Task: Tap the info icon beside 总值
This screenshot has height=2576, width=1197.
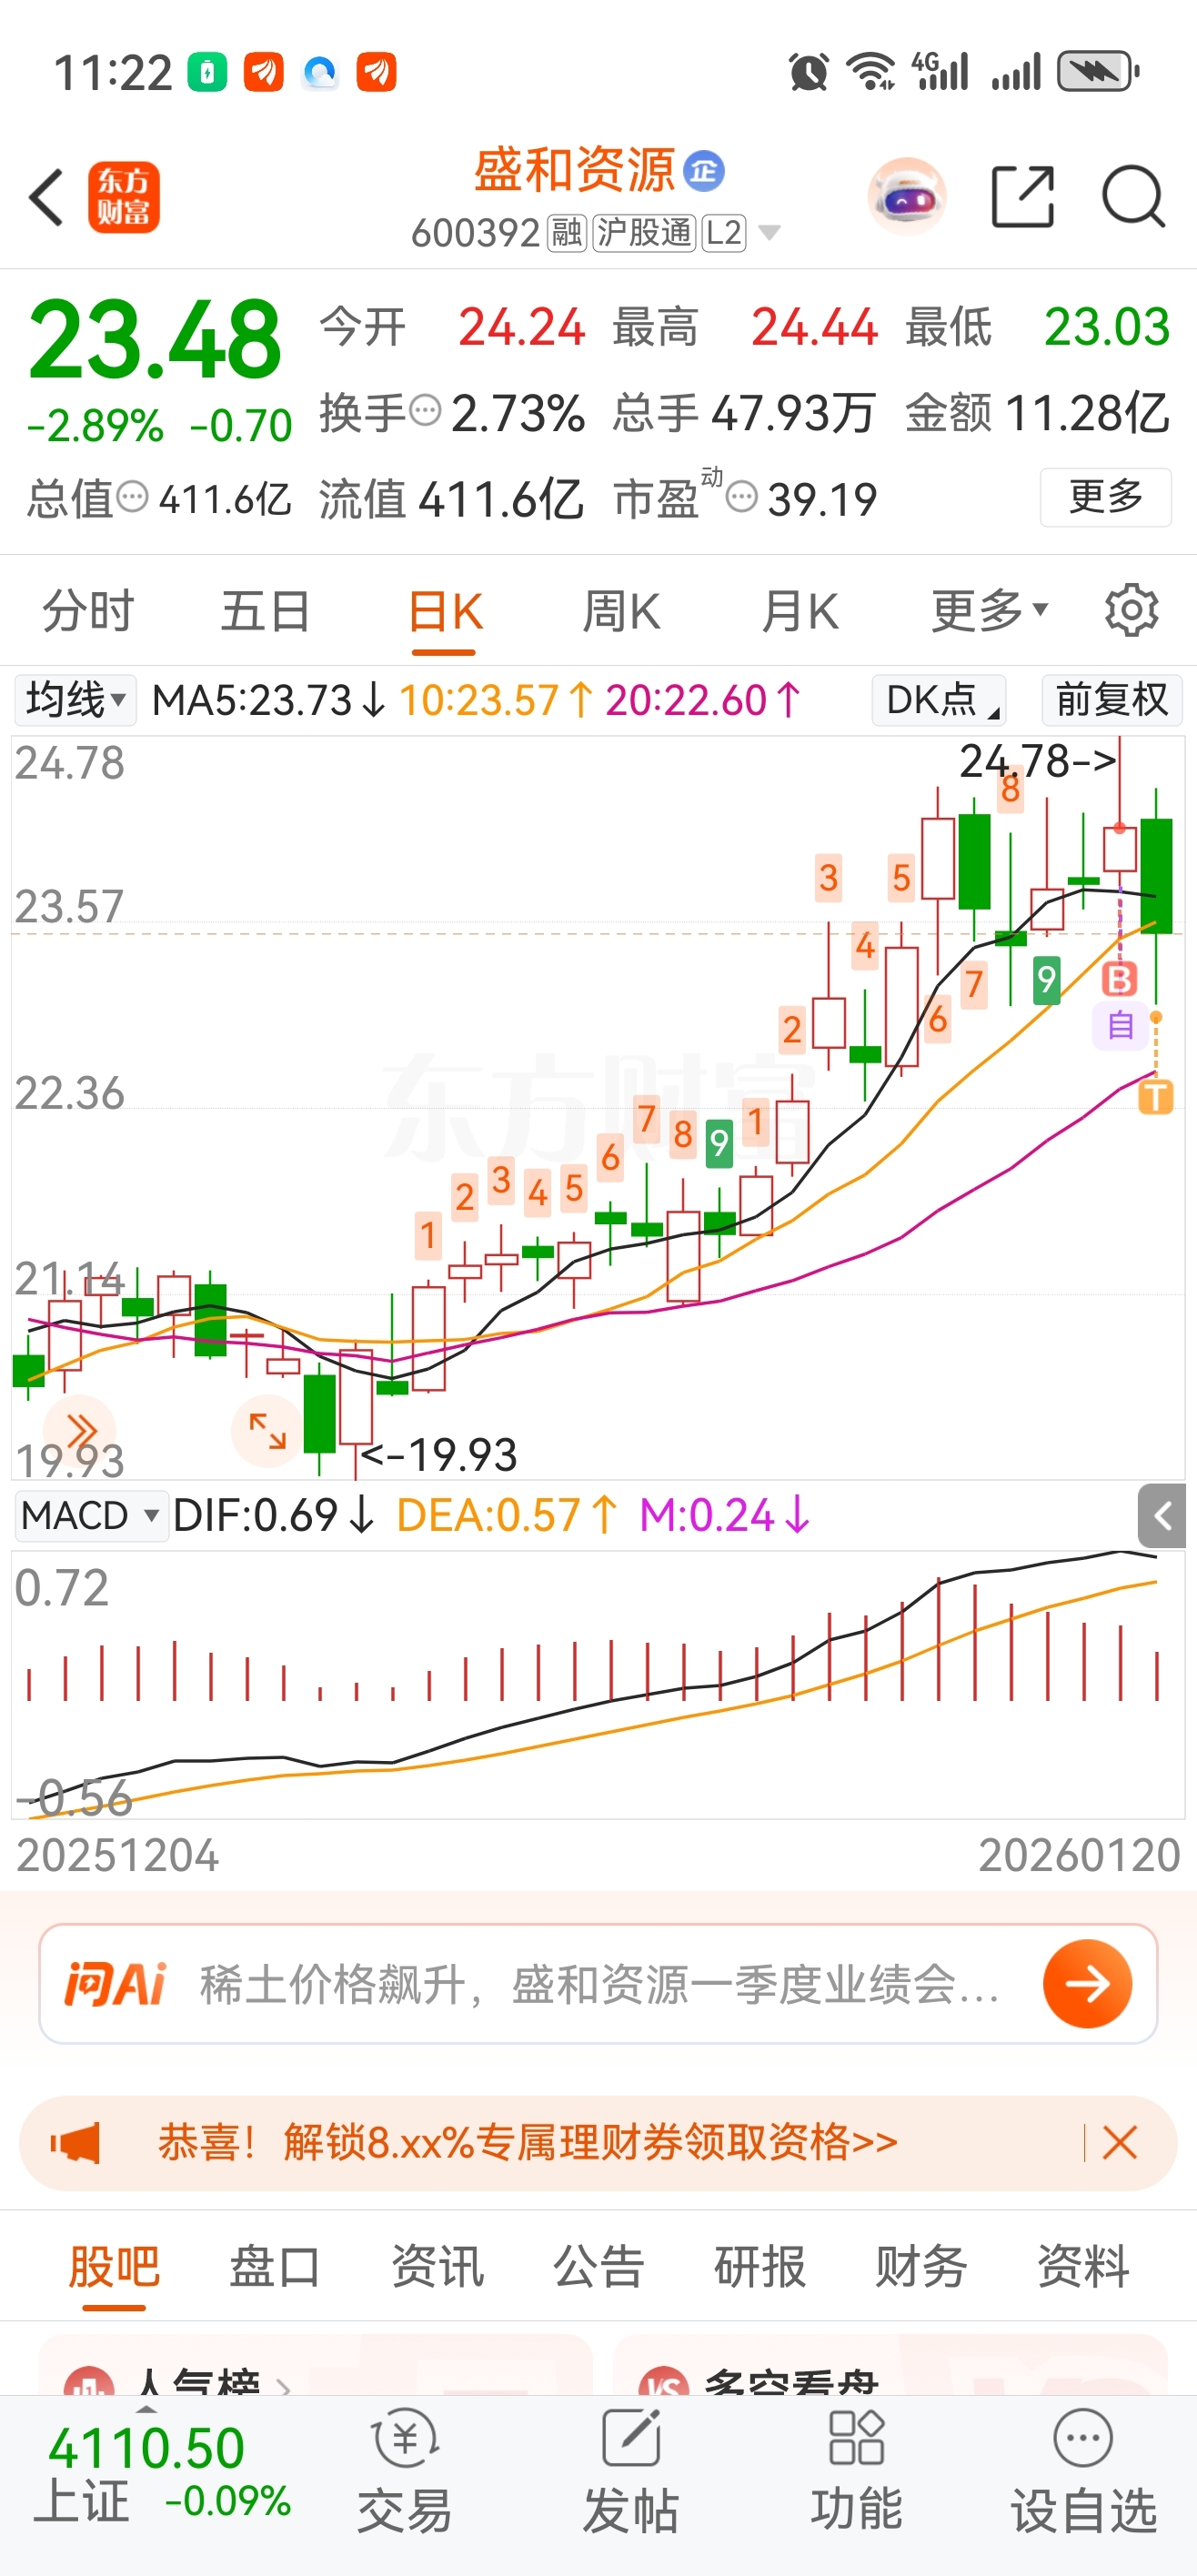Action: [132, 496]
